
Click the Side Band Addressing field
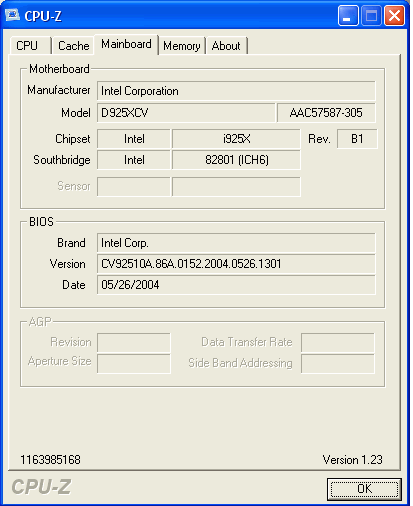338,363
